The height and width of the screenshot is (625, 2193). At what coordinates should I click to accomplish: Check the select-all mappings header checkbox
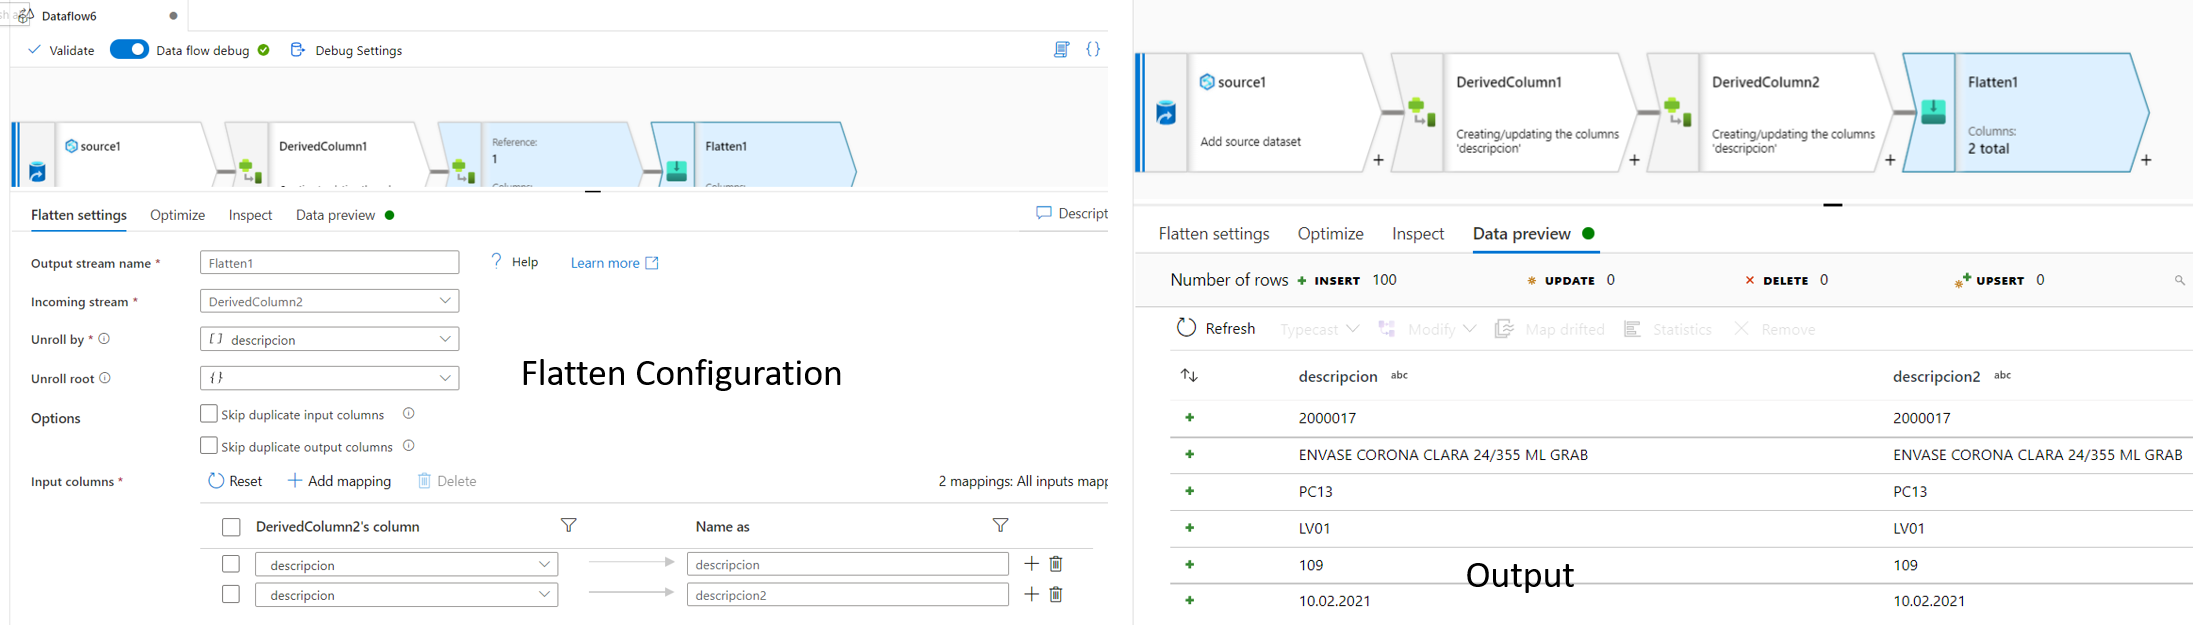tap(231, 527)
